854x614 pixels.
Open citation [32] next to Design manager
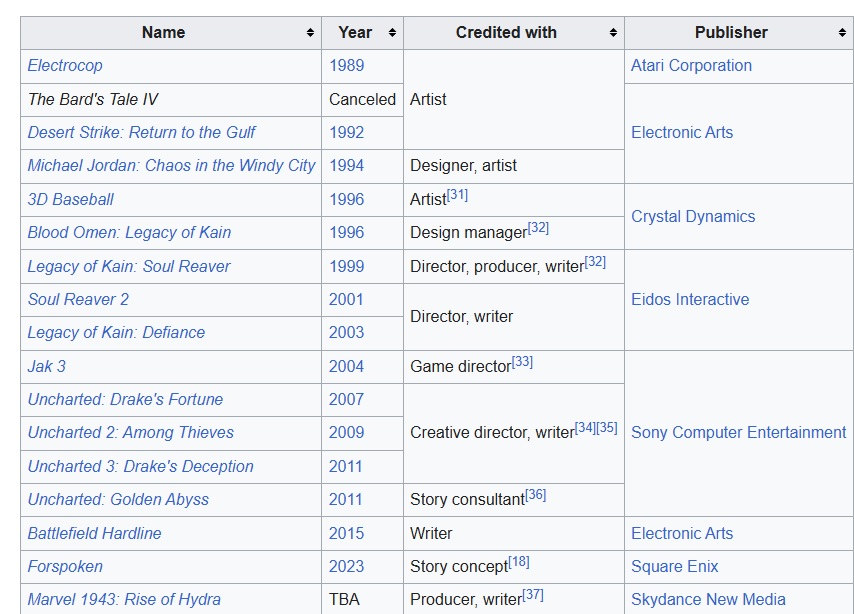pyautogui.click(x=538, y=228)
